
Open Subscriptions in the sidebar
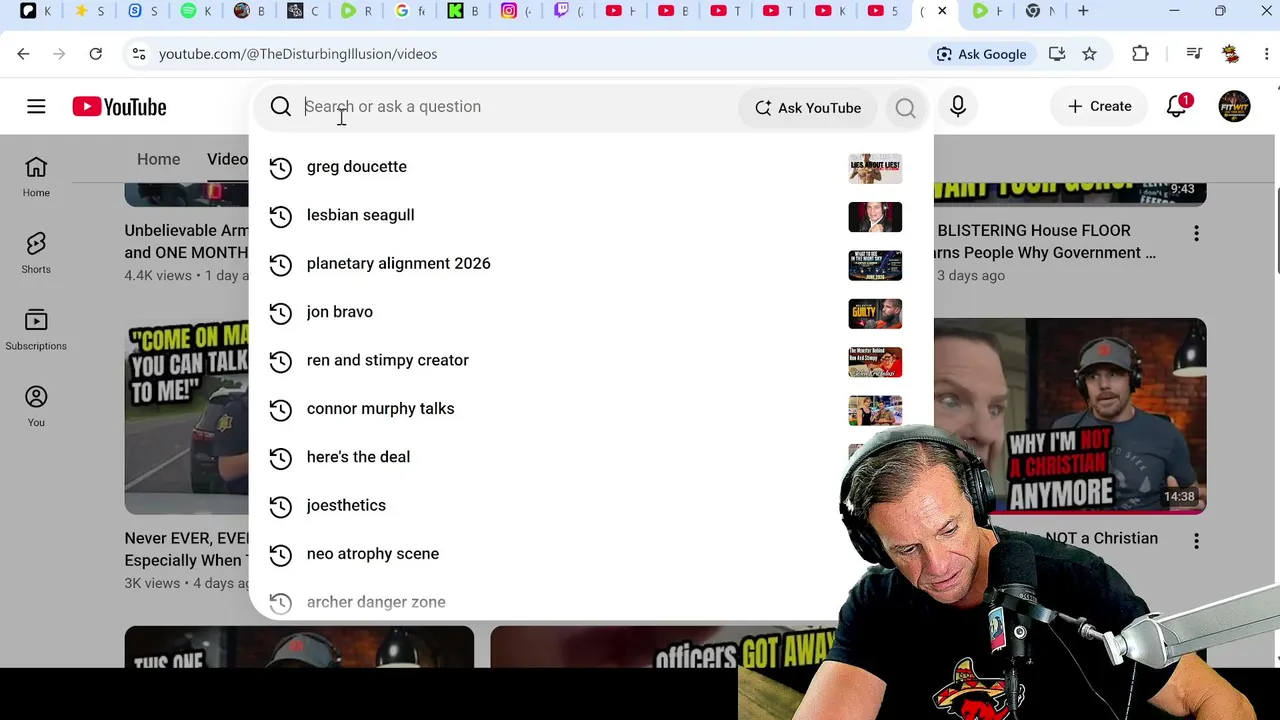[x=36, y=330]
